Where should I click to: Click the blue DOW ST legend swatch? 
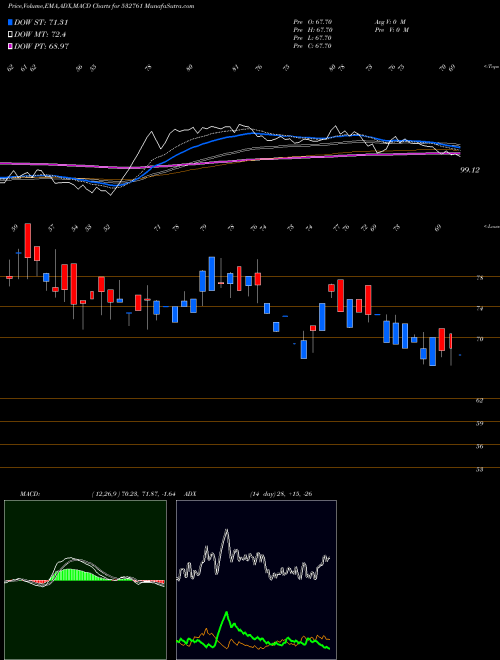tap(11, 23)
